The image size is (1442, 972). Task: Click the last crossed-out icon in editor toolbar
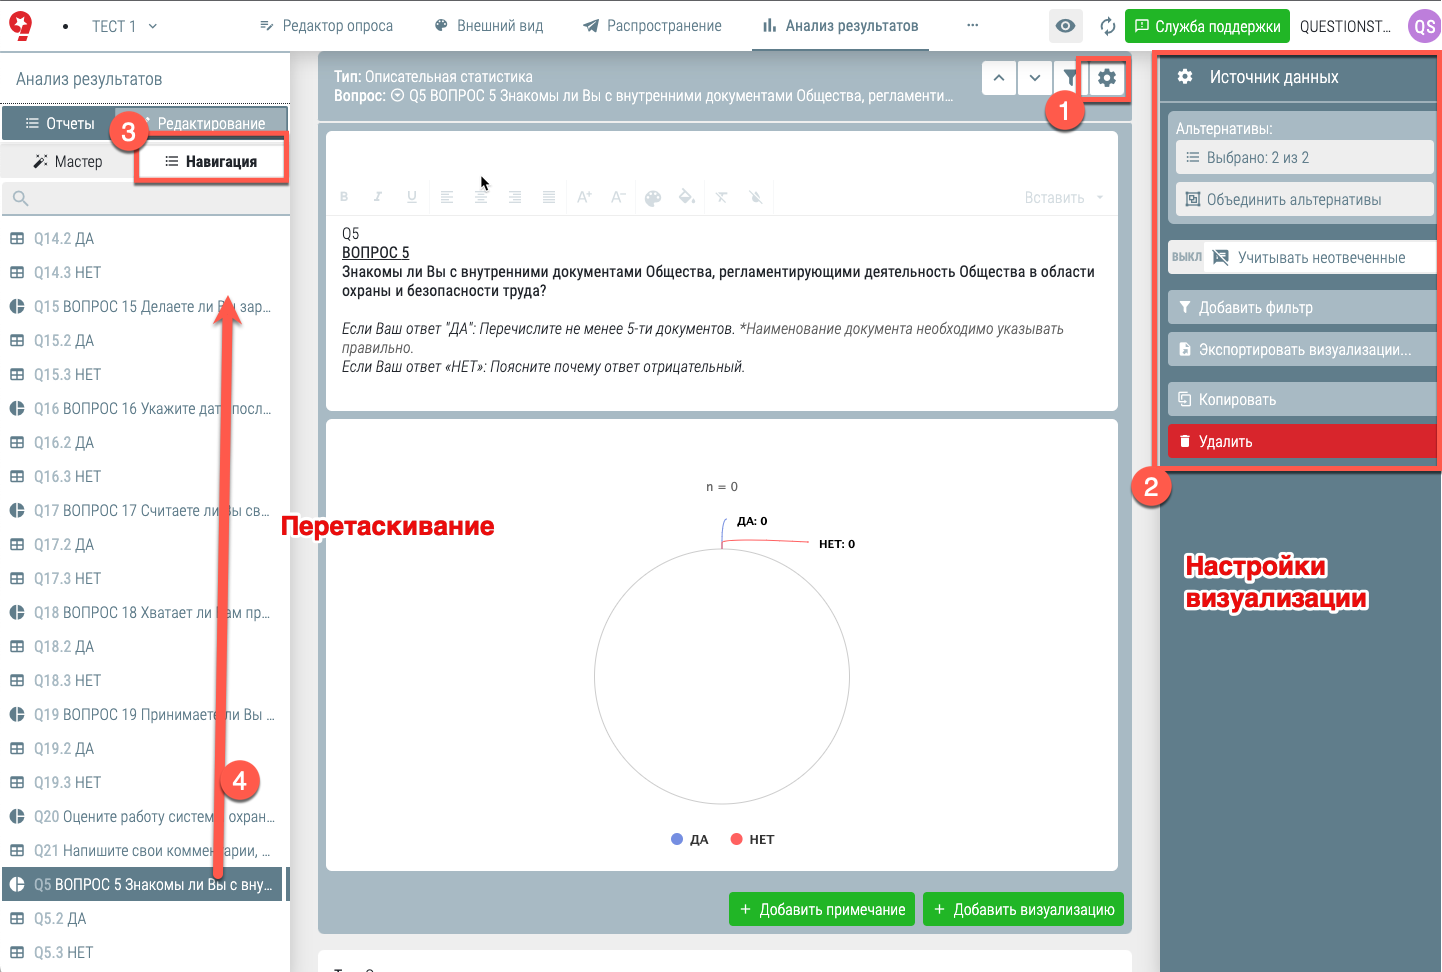click(x=756, y=197)
